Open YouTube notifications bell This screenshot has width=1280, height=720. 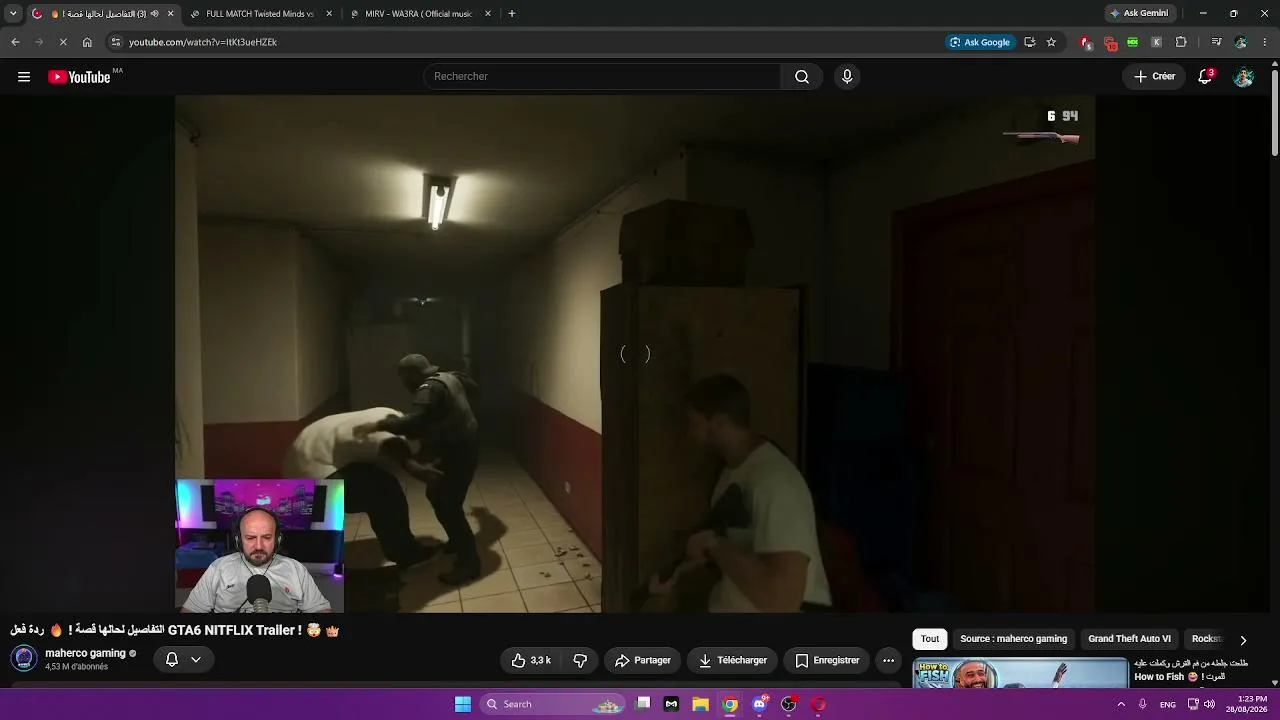[1205, 77]
